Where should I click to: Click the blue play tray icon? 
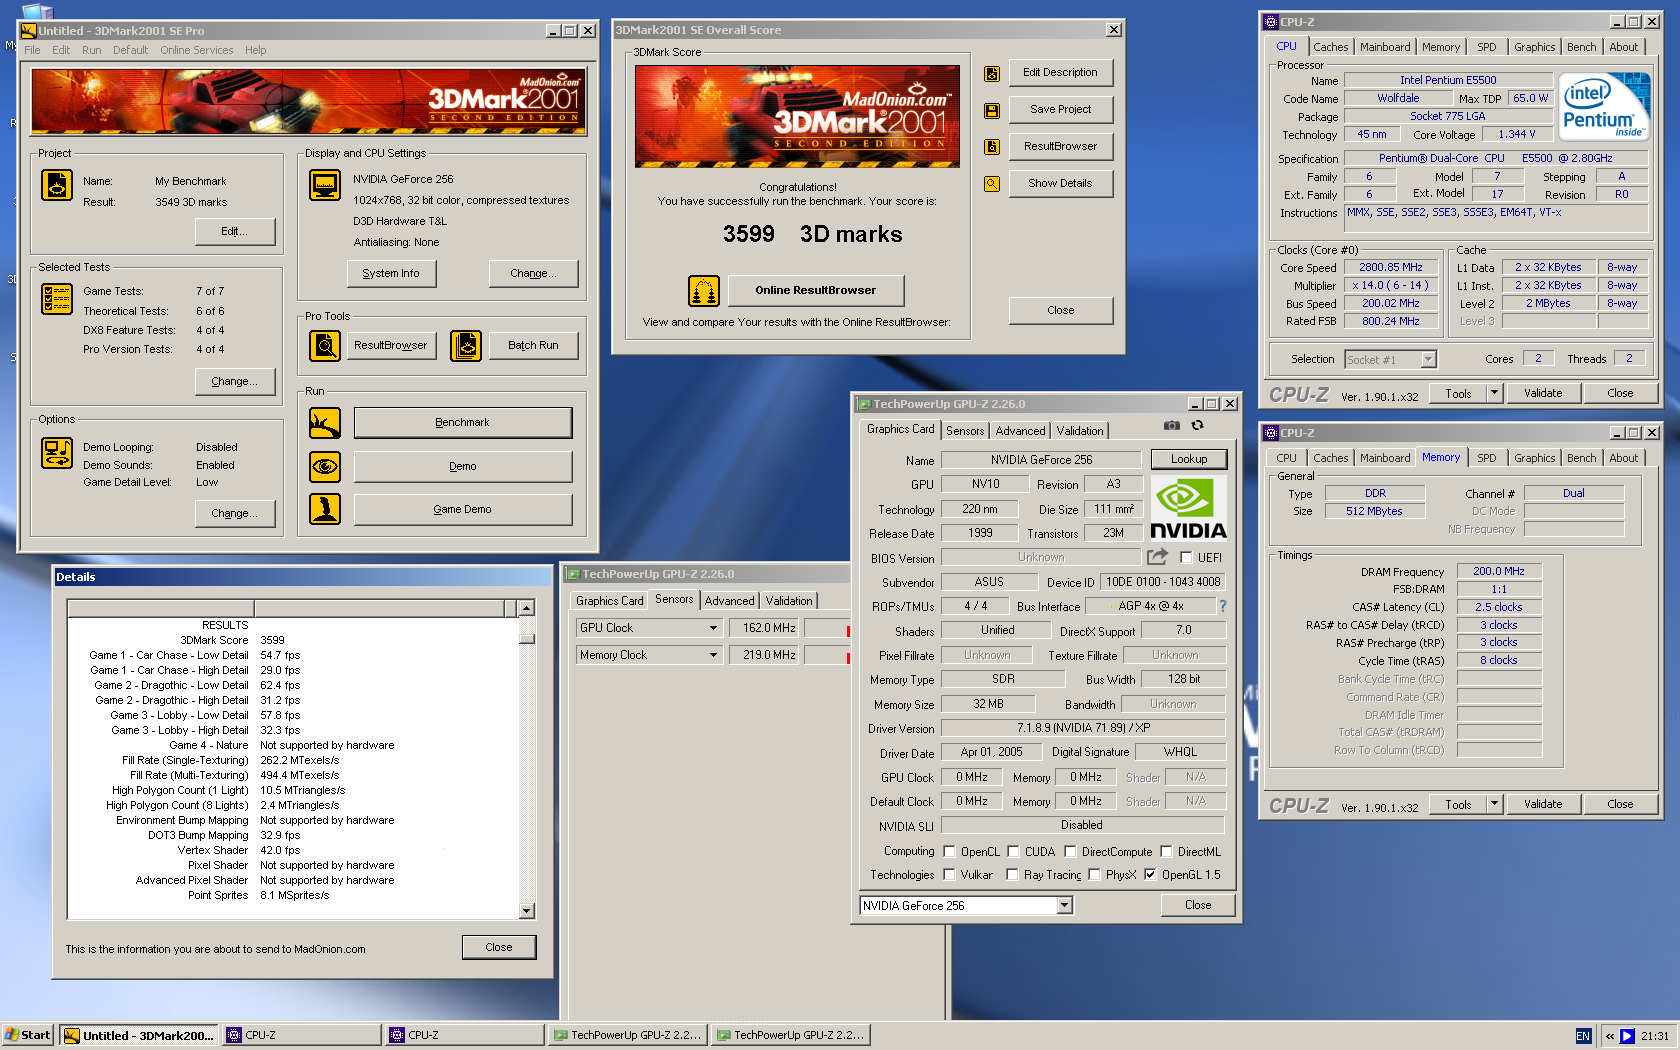pyautogui.click(x=1627, y=1036)
